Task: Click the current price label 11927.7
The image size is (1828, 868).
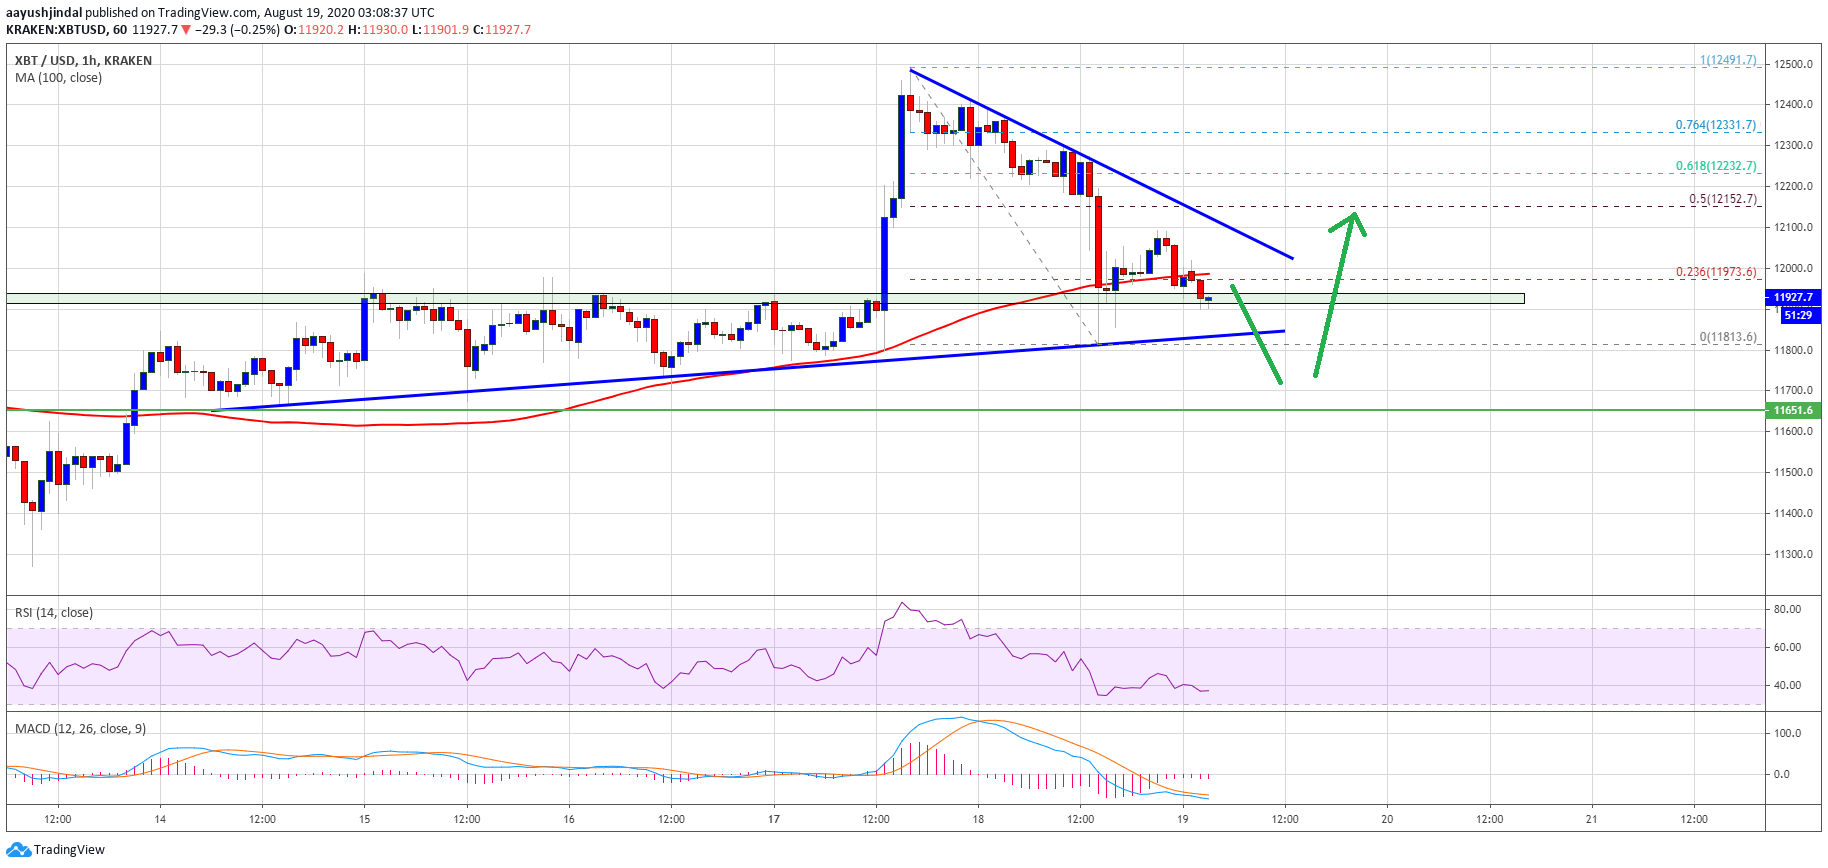Action: tap(1792, 297)
